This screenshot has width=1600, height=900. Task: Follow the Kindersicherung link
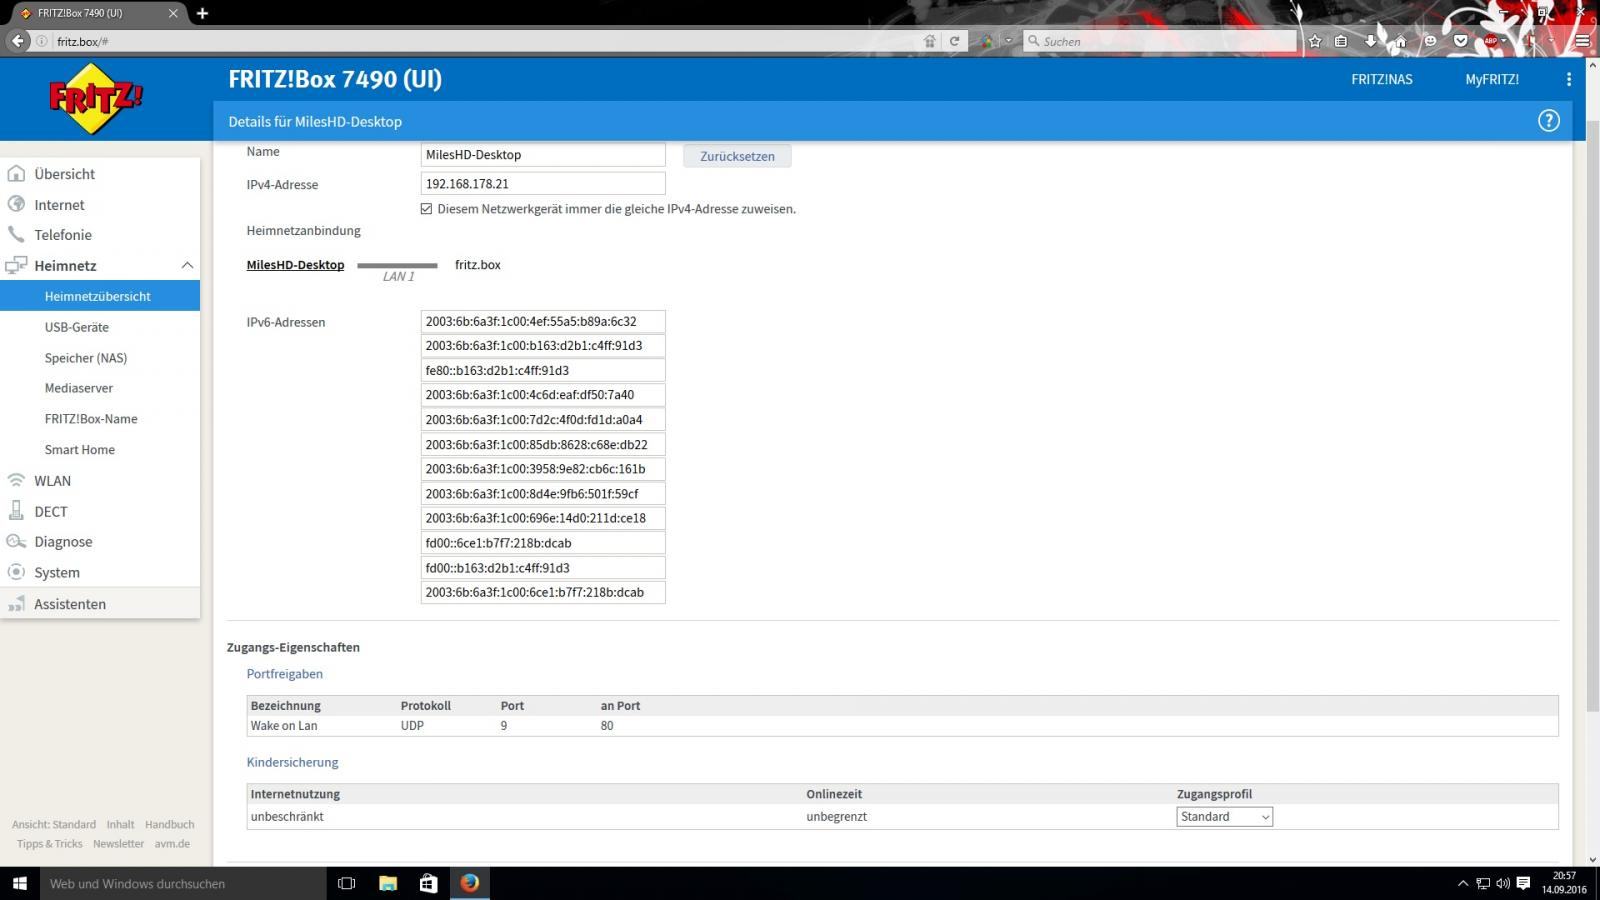tap(293, 762)
